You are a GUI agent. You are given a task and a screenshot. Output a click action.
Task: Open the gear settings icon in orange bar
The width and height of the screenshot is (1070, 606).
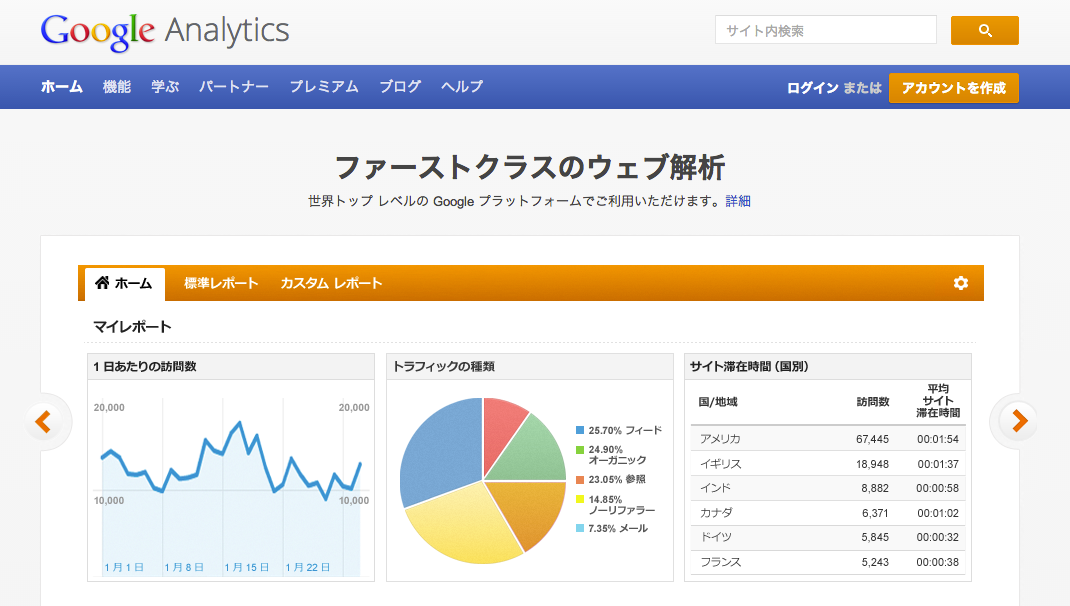click(961, 283)
